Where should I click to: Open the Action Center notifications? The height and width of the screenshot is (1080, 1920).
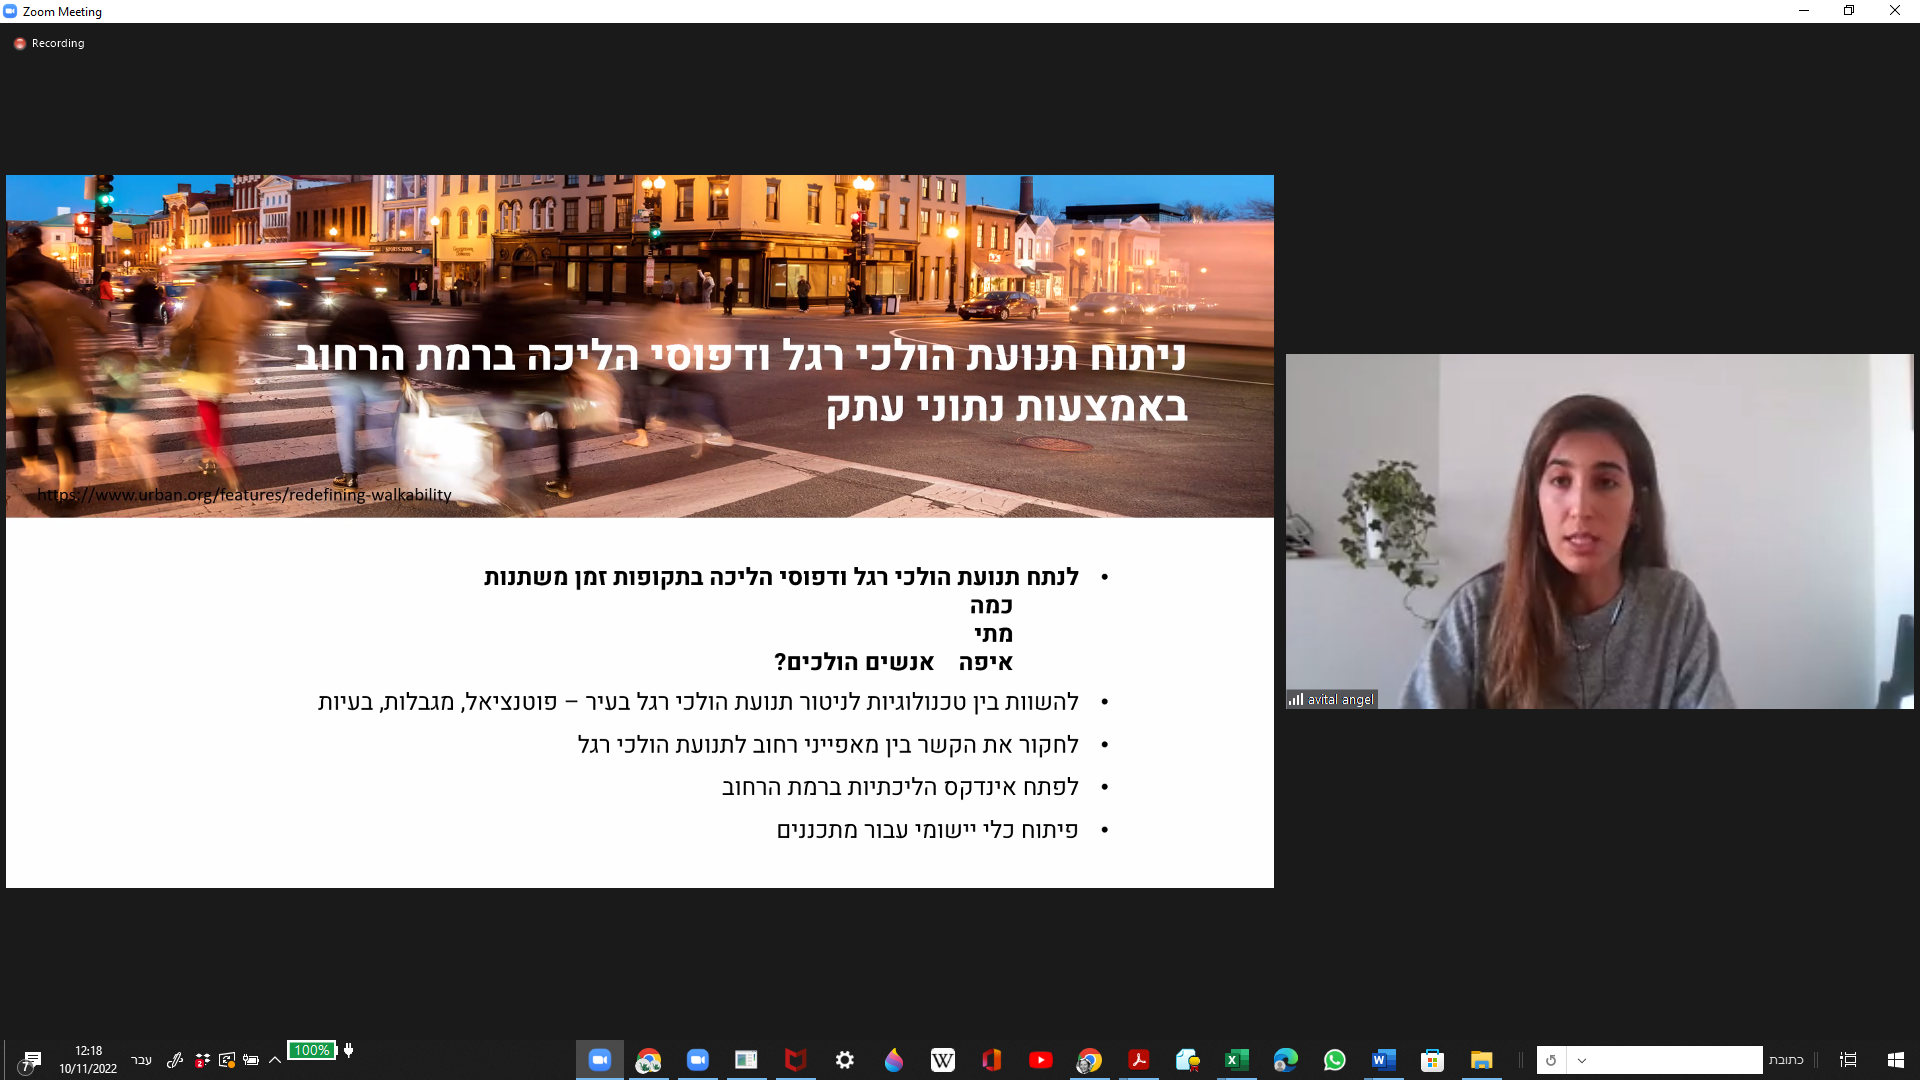(32, 1060)
